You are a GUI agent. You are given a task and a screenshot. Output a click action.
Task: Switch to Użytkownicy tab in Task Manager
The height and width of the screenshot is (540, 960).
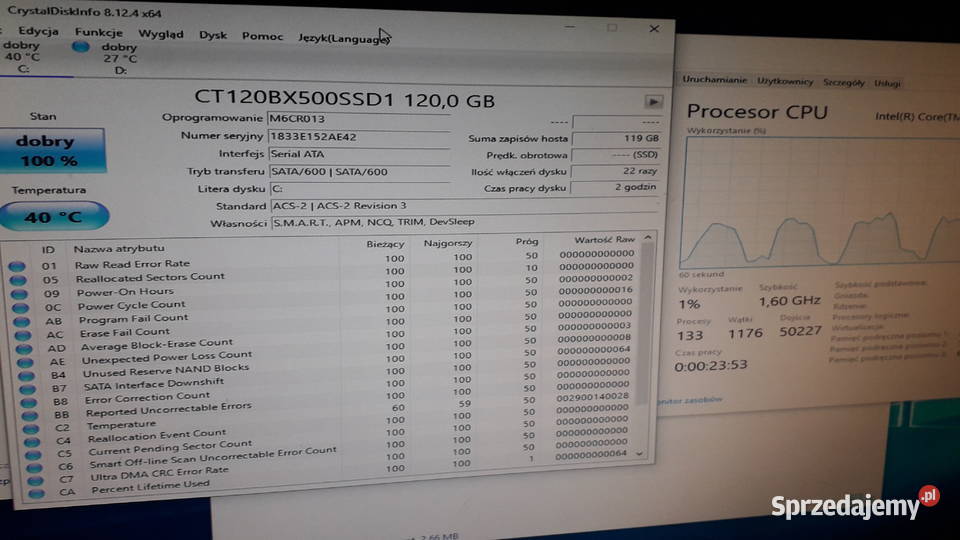[785, 81]
